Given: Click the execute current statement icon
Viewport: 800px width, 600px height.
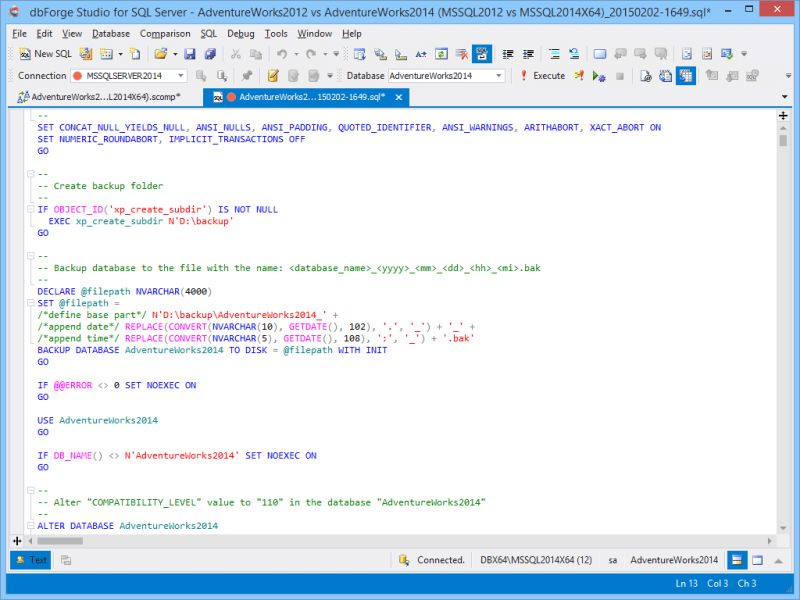Looking at the screenshot, I should (x=579, y=76).
